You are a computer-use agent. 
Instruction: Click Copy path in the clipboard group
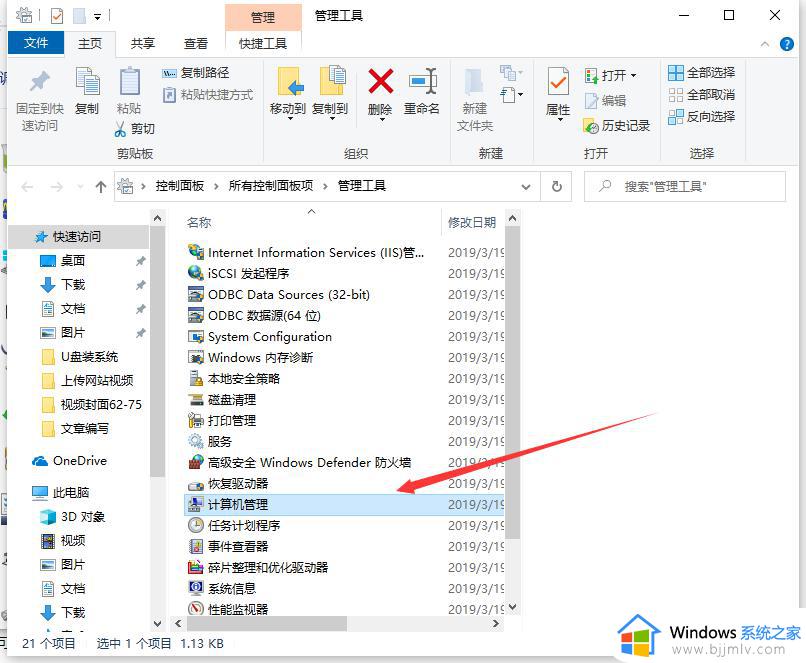tap(196, 73)
